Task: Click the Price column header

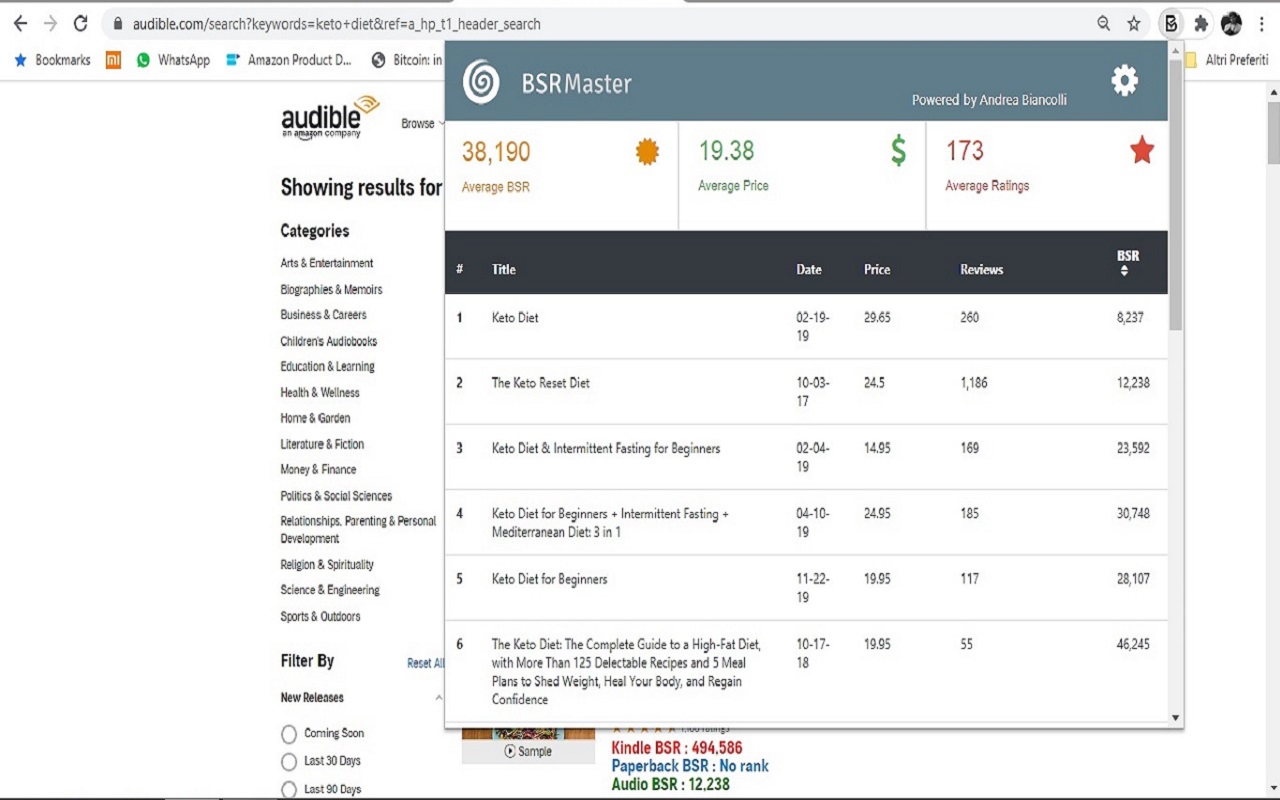Action: (877, 270)
